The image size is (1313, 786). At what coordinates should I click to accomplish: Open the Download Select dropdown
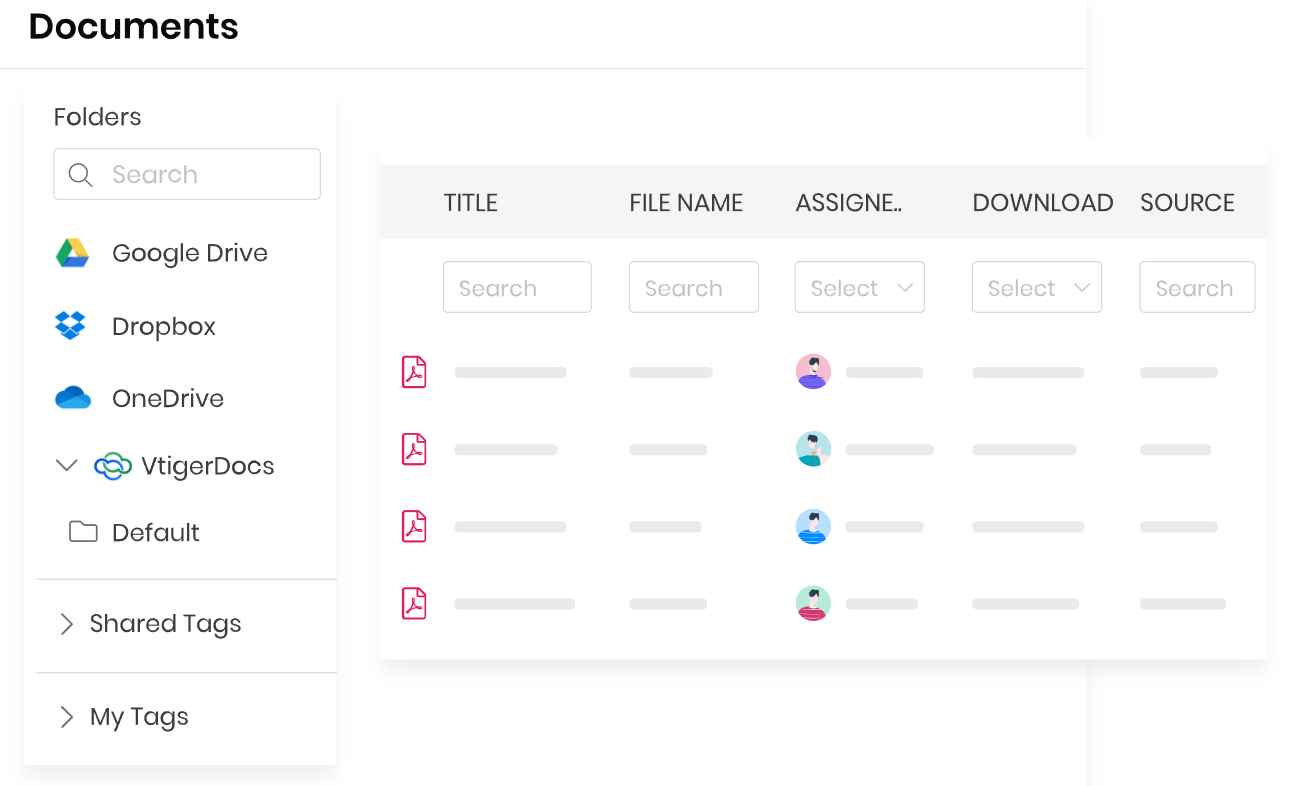(x=1037, y=287)
